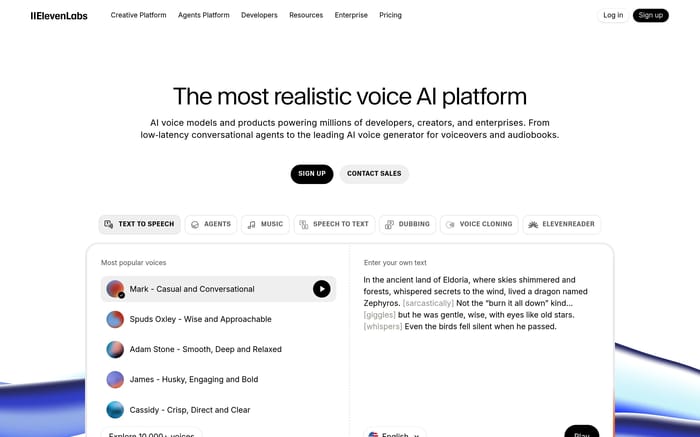Expand the Creative Platform menu

coord(138,15)
